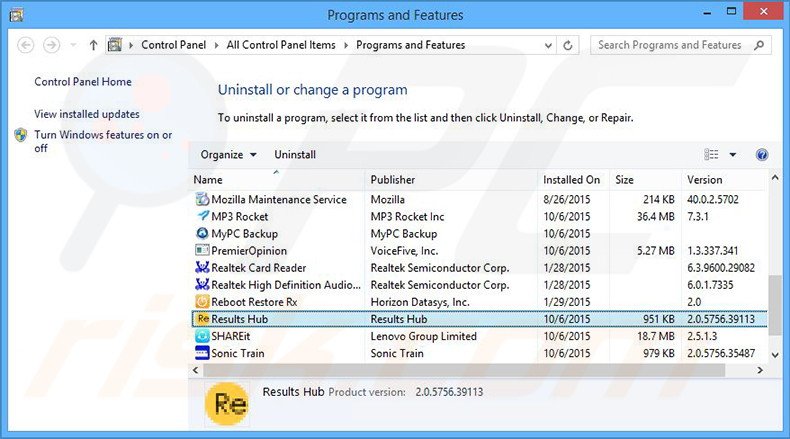Viewport: 790px width, 439px height.
Task: Open Control Panel Home link
Action: pyautogui.click(x=83, y=82)
